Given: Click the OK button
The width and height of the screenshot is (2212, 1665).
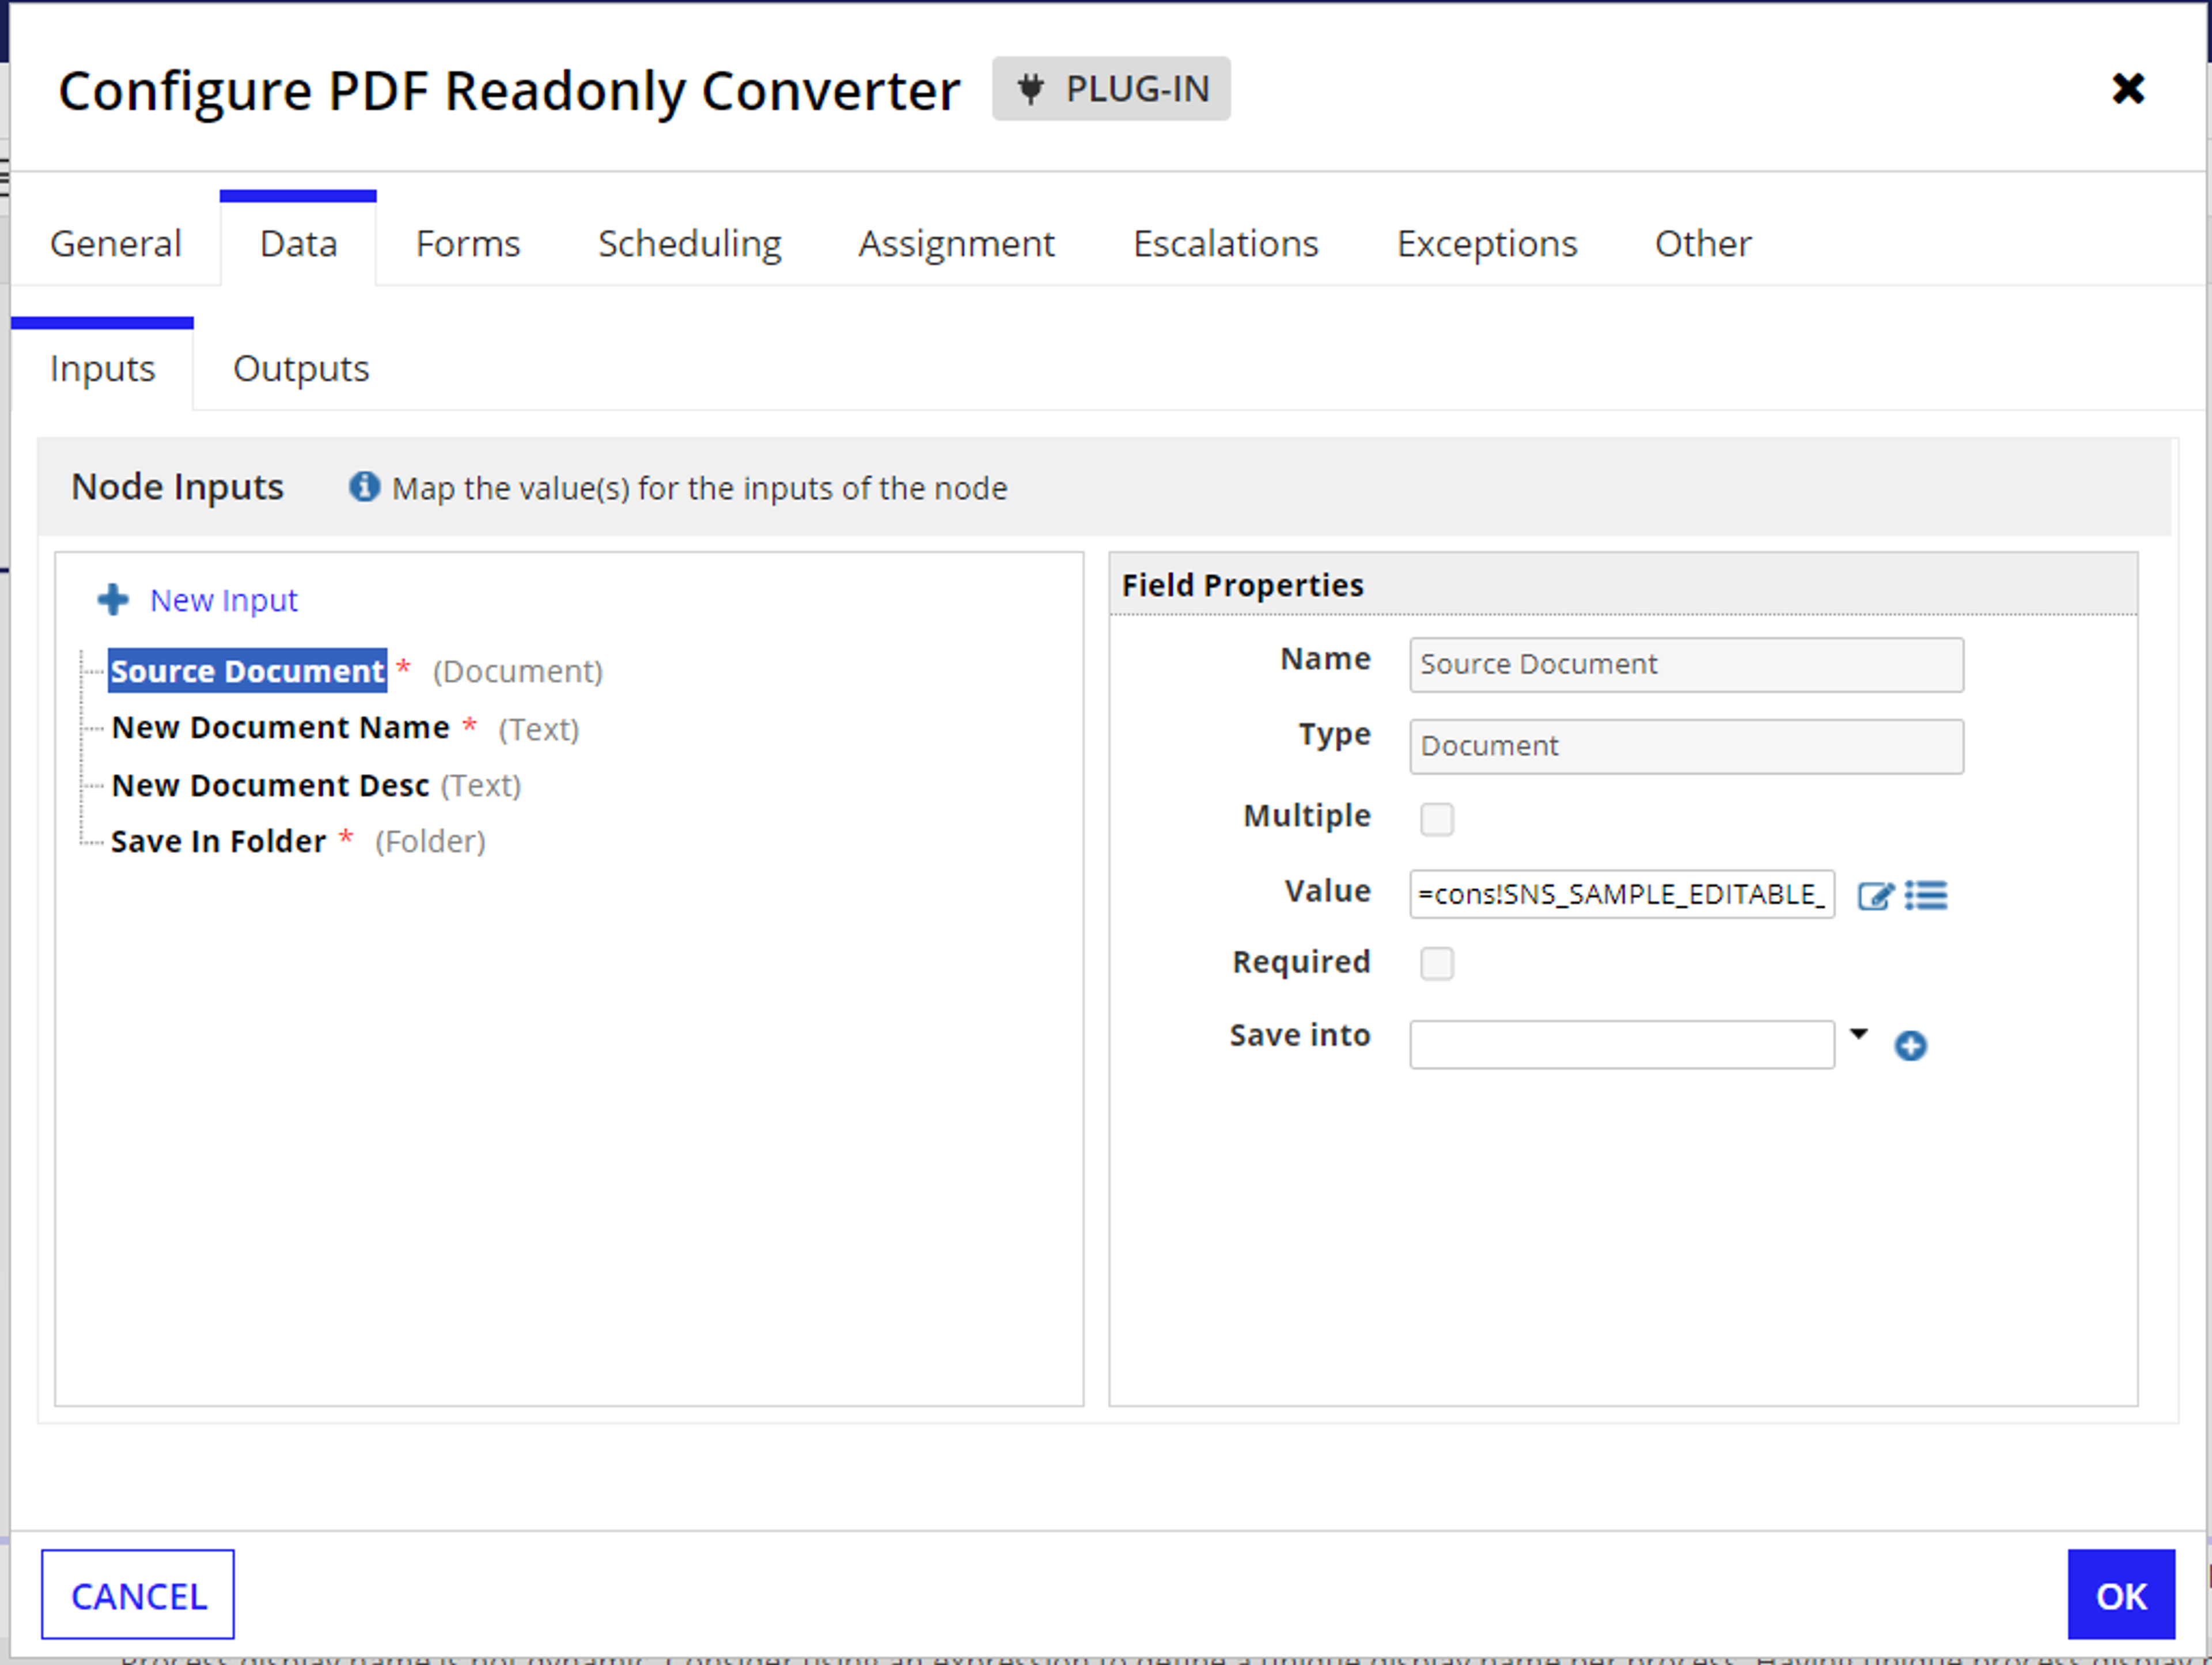Looking at the screenshot, I should coord(2121,1595).
